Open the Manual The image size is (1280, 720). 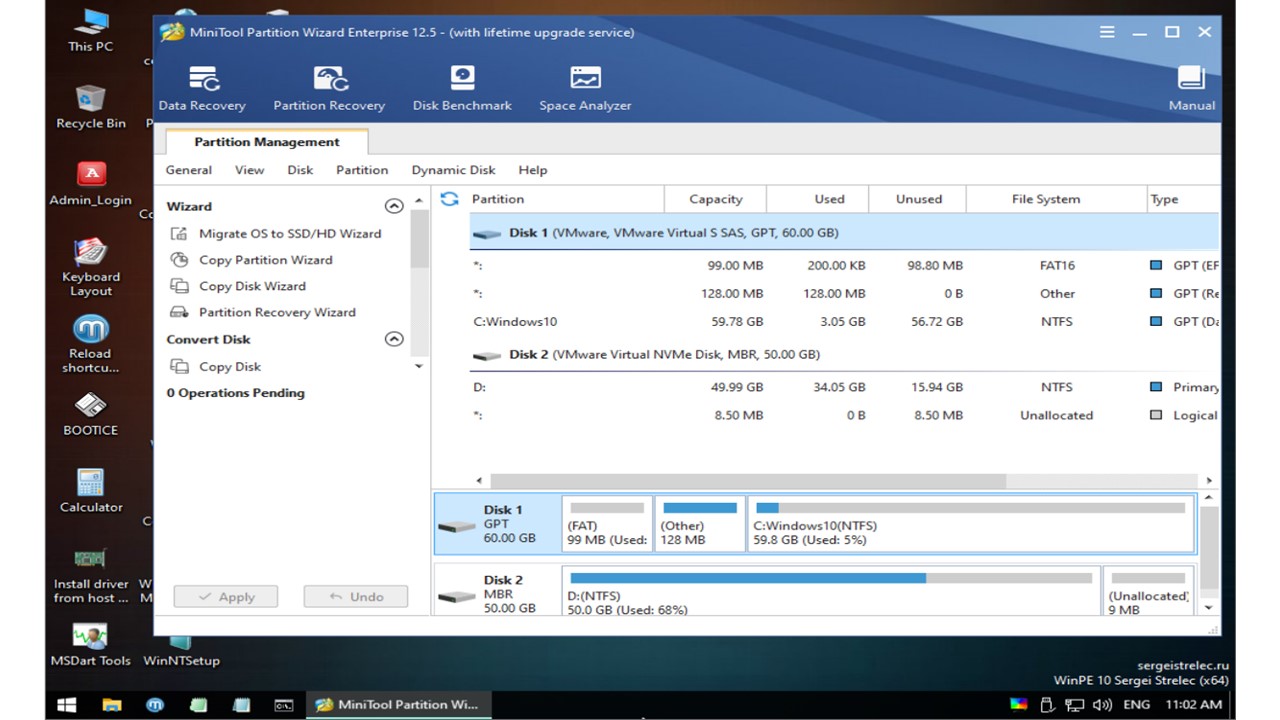click(1191, 89)
